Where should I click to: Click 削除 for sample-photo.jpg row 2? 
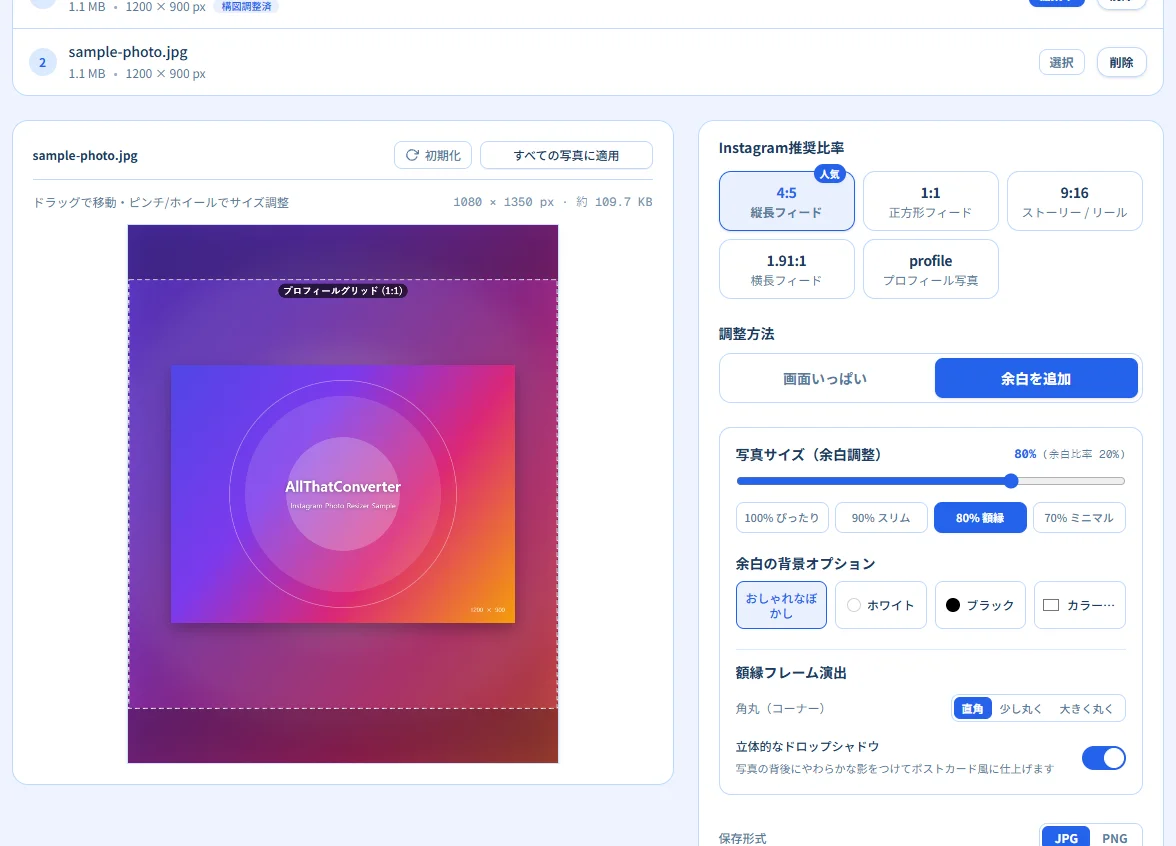1121,62
